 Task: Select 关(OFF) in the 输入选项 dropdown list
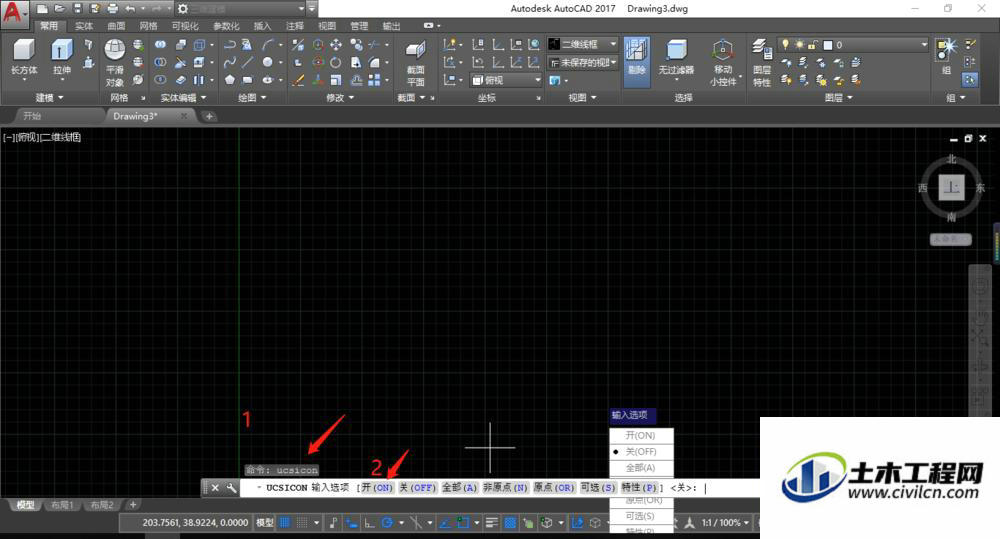642,452
